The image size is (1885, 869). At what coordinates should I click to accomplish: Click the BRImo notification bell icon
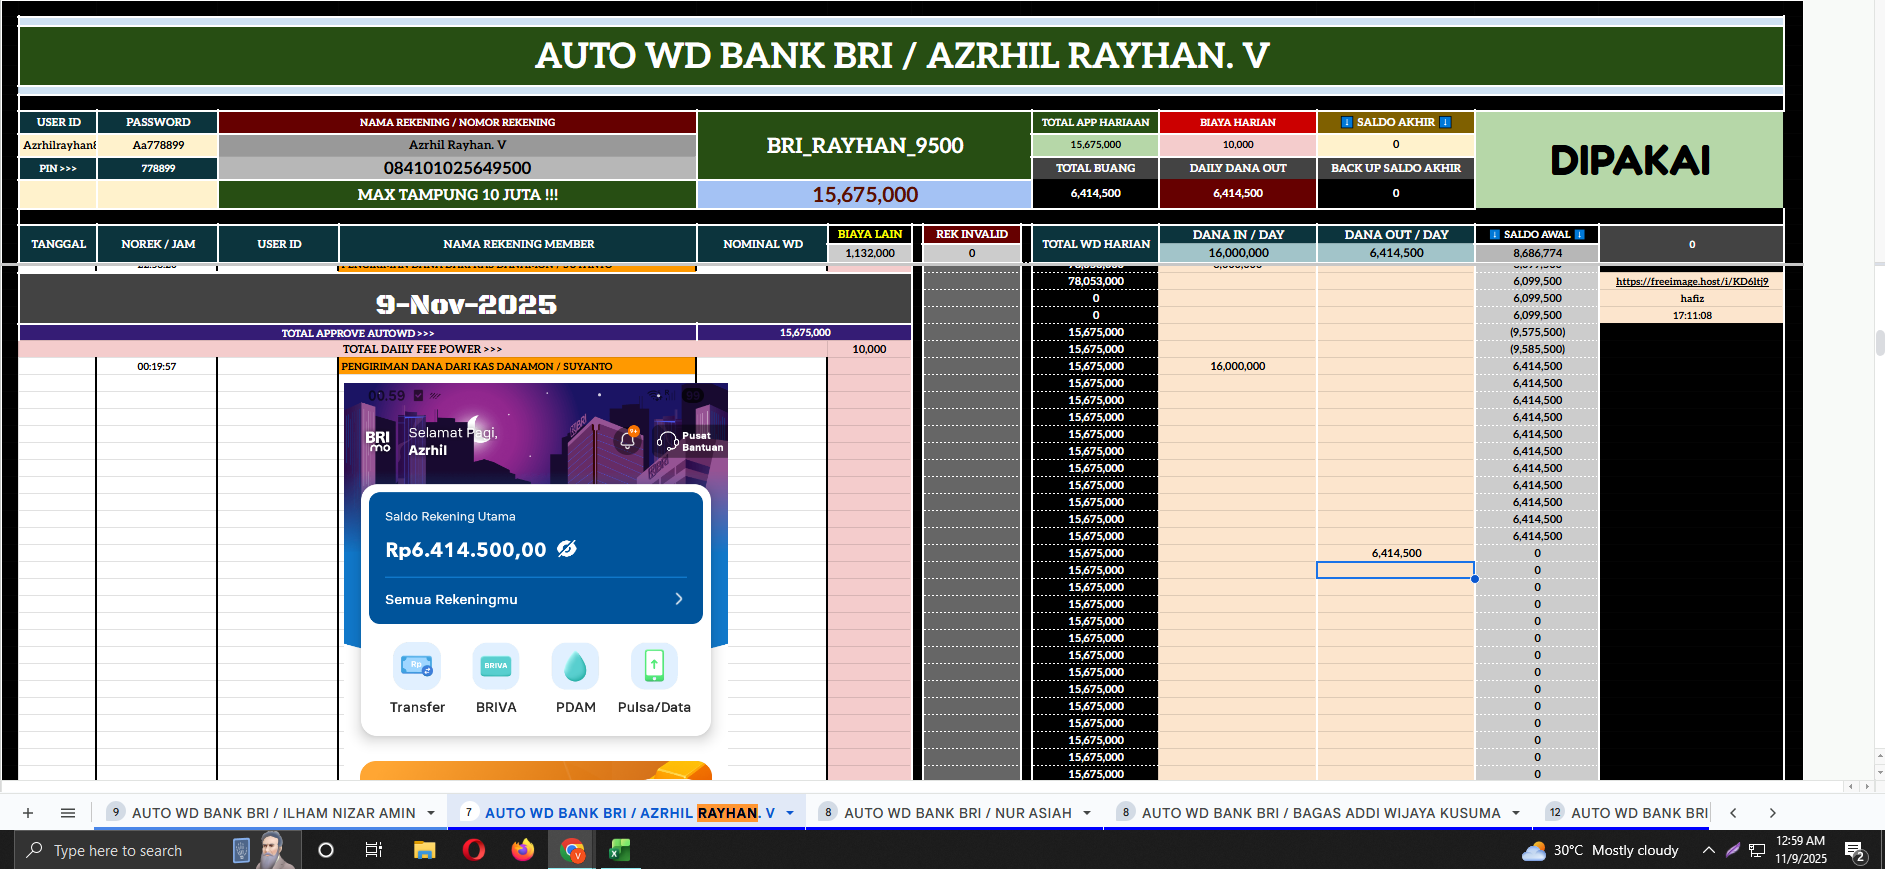tap(628, 440)
